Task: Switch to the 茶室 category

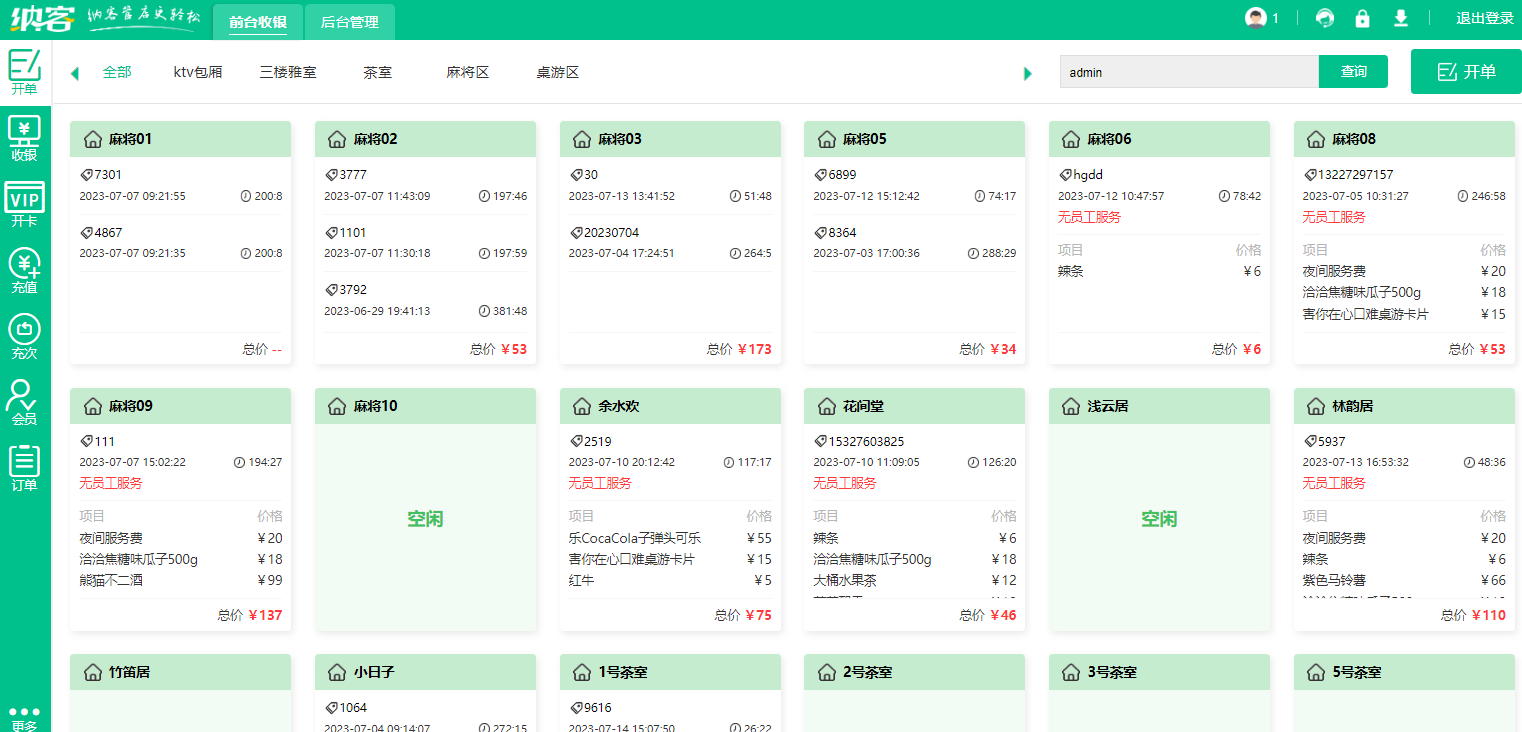Action: (377, 71)
